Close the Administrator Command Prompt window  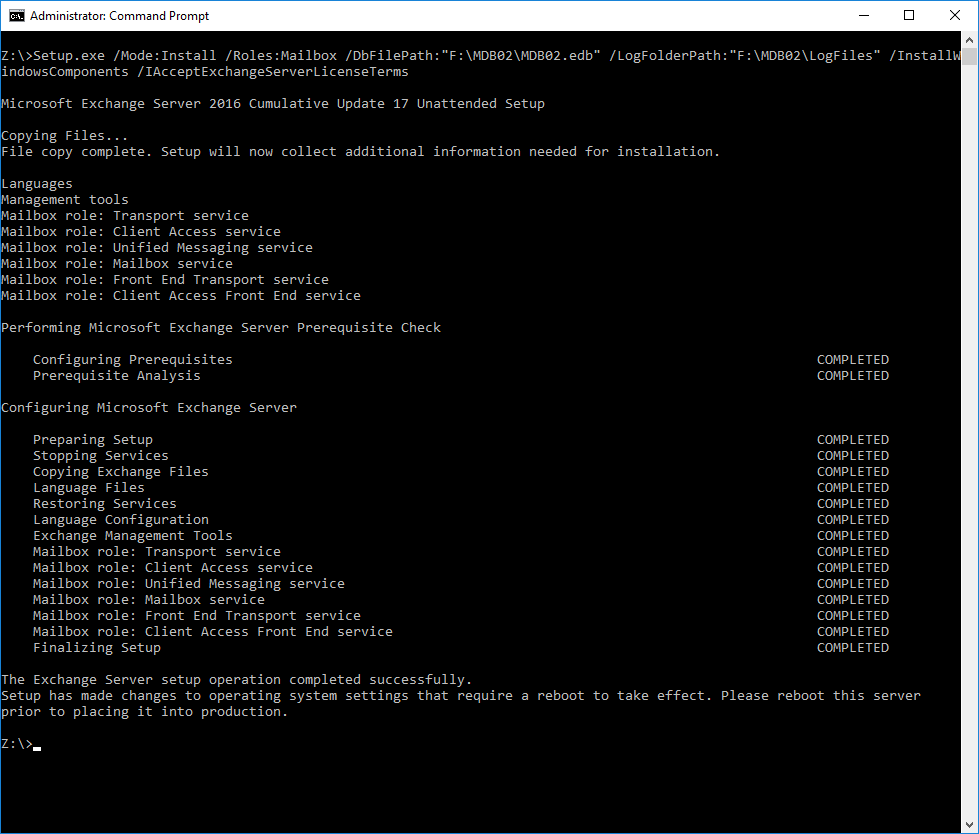(955, 16)
